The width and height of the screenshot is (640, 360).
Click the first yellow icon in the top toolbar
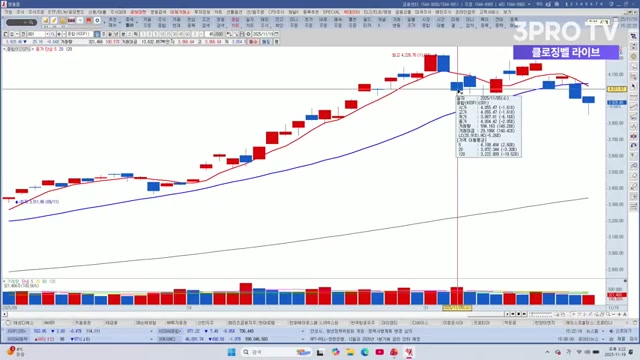point(45,20)
